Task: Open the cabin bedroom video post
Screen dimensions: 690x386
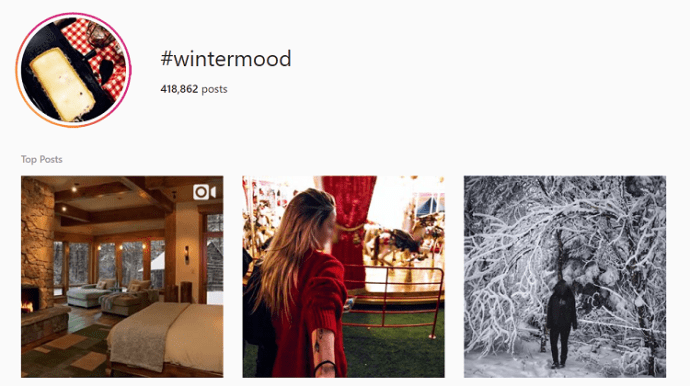Action: coord(122,276)
